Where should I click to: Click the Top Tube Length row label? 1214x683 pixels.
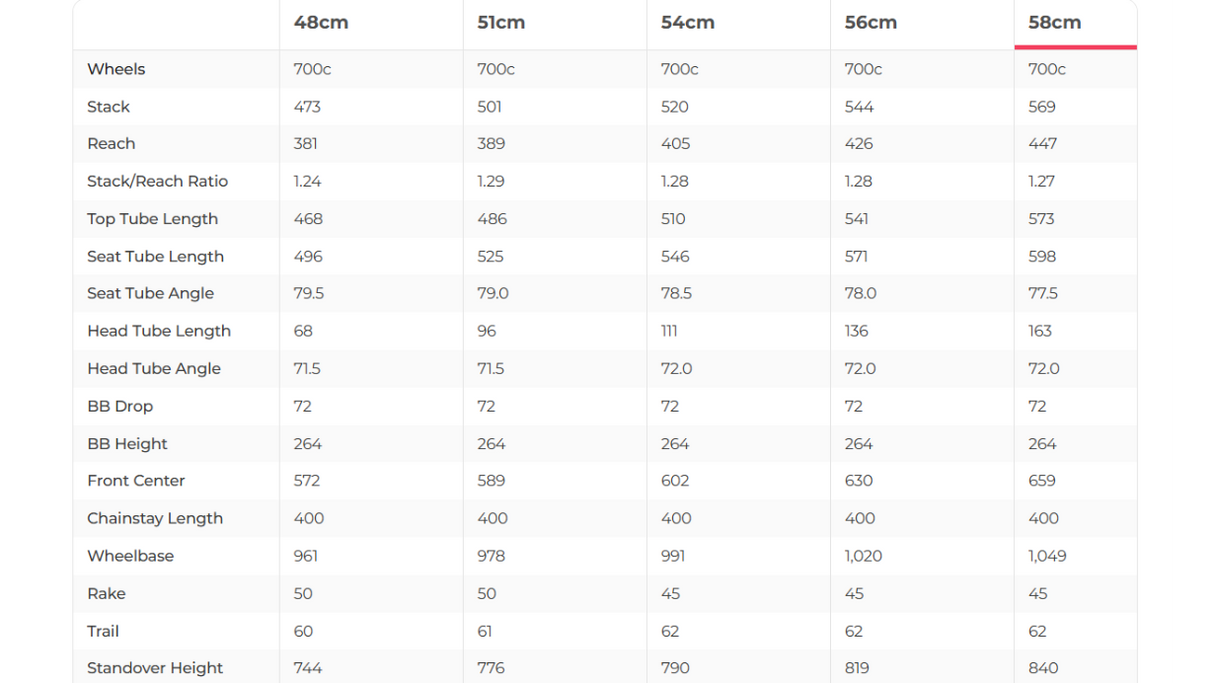(152, 219)
